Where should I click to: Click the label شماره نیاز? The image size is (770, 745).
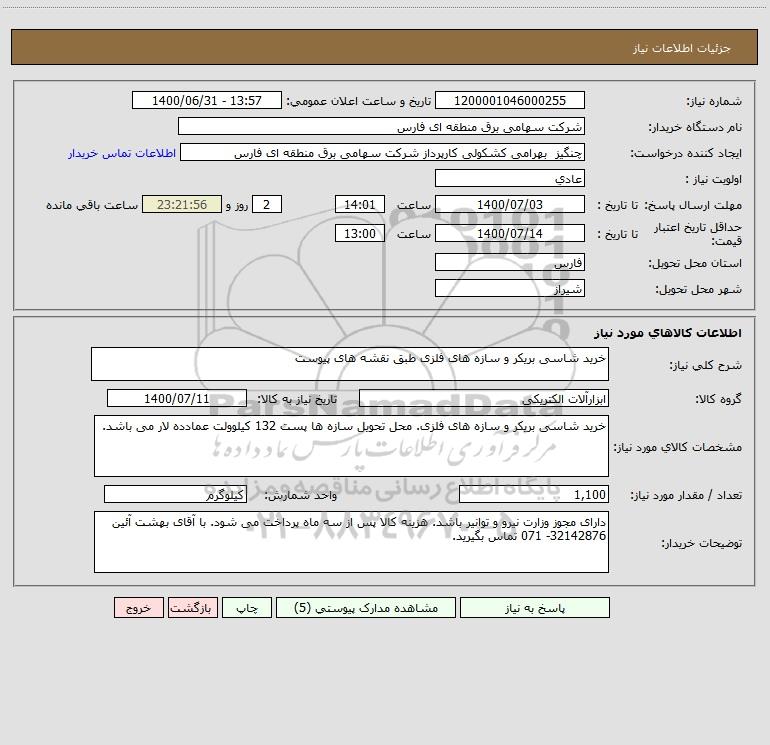pyautogui.click(x=714, y=101)
